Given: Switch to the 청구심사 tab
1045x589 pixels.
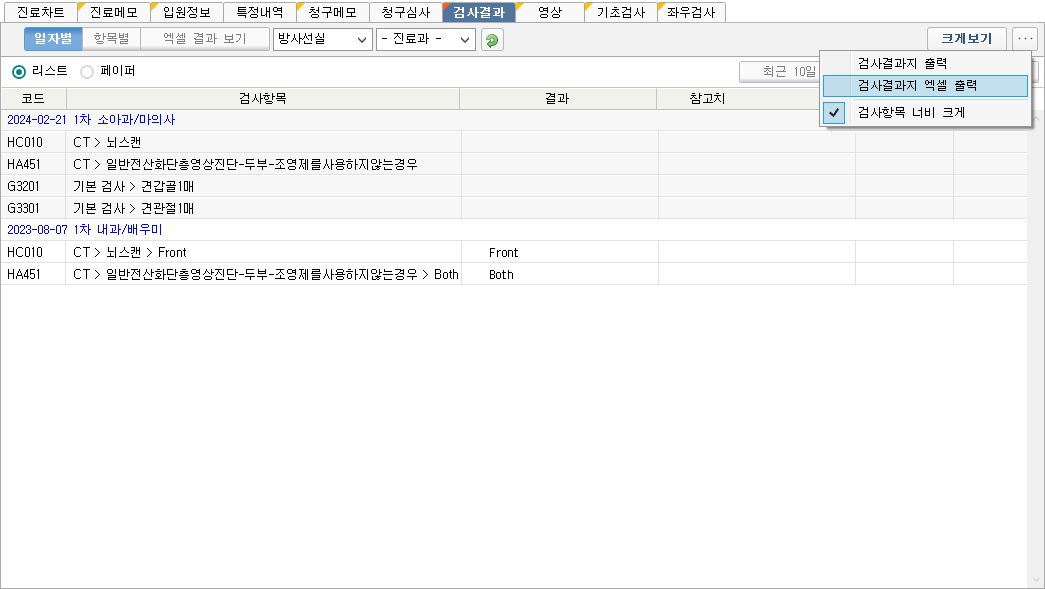Looking at the screenshot, I should (x=405, y=13).
